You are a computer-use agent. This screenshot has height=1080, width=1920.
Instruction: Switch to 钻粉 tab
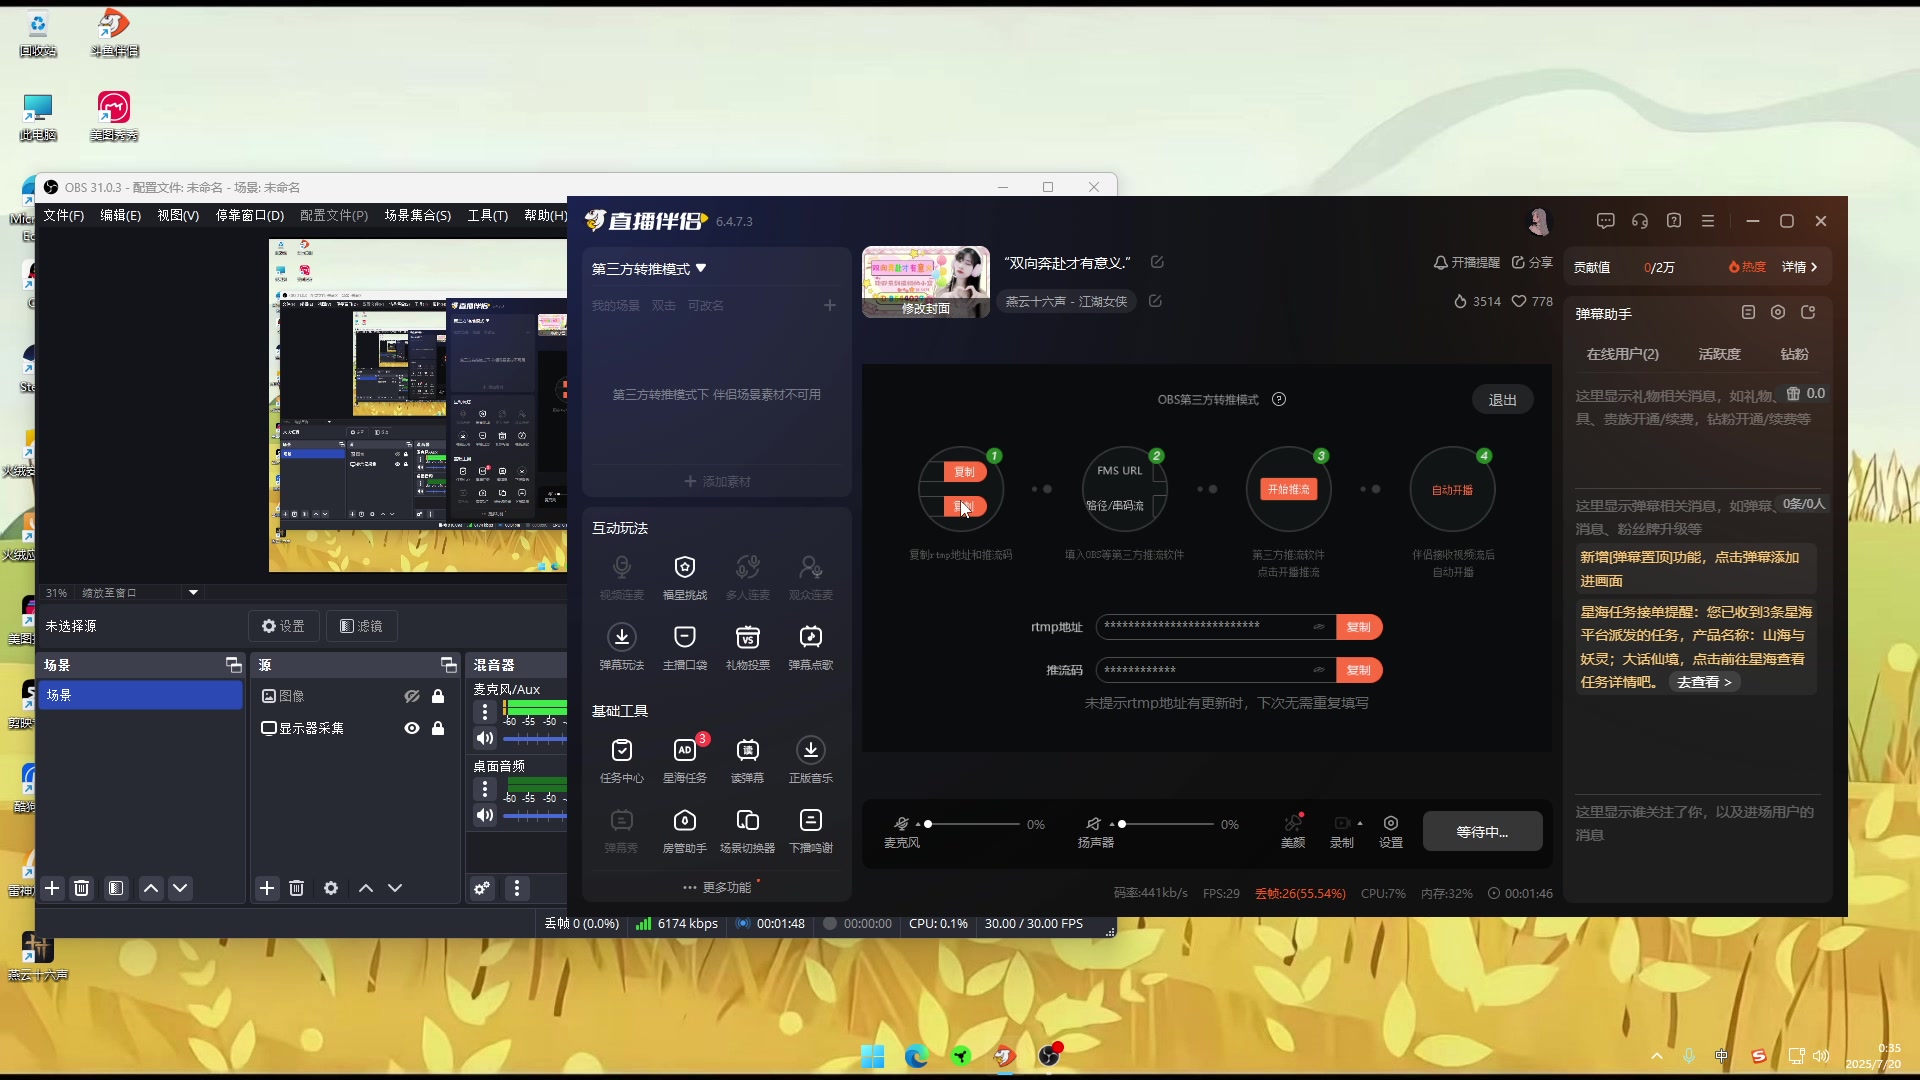[x=1794, y=354]
